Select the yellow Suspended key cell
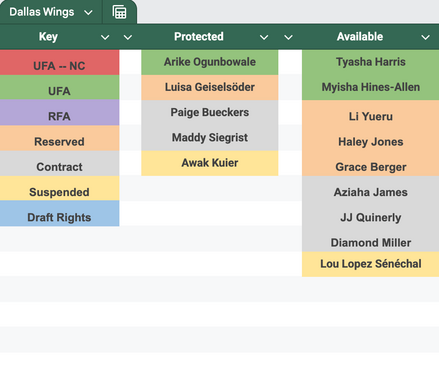The height and width of the screenshot is (377, 439). [x=59, y=188]
